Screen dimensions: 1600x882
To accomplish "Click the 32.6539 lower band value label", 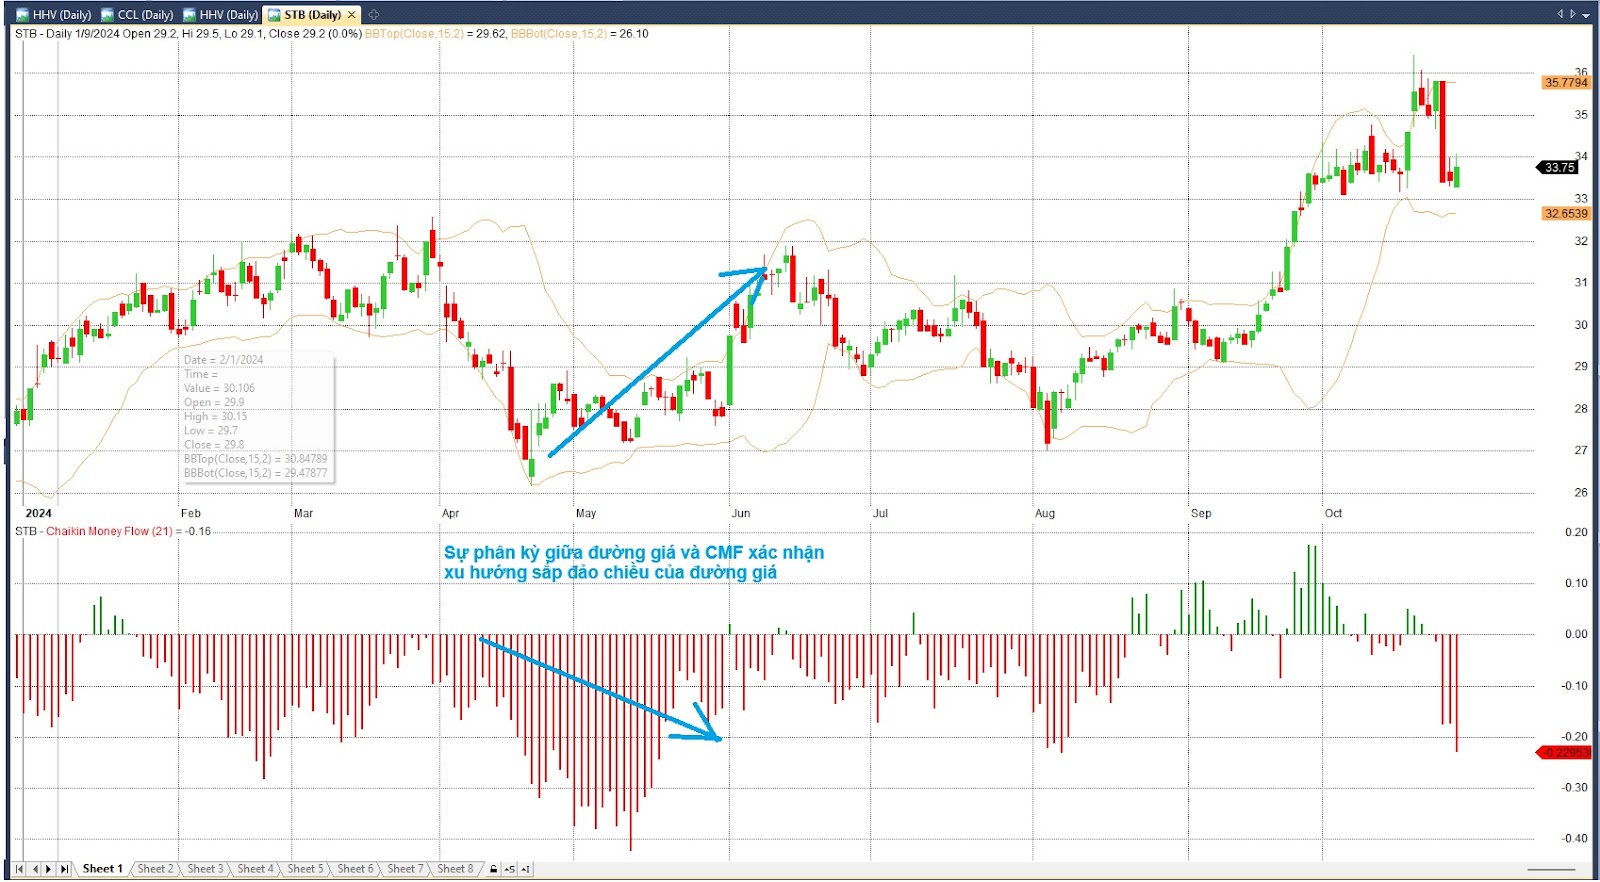I will point(1565,213).
